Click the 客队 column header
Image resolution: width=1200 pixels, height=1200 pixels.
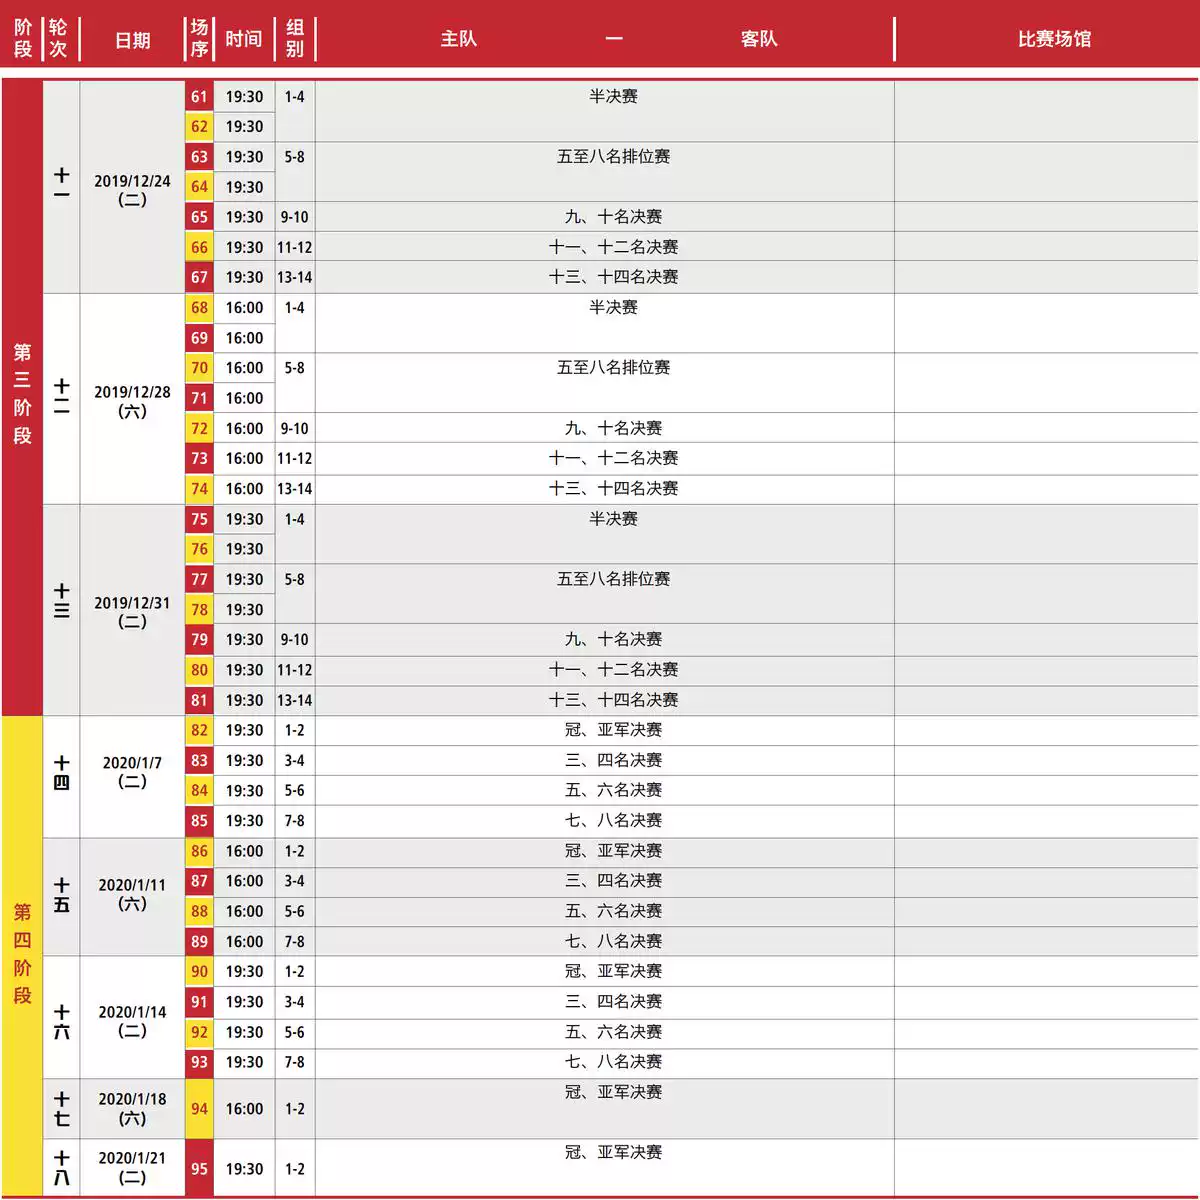coord(758,39)
